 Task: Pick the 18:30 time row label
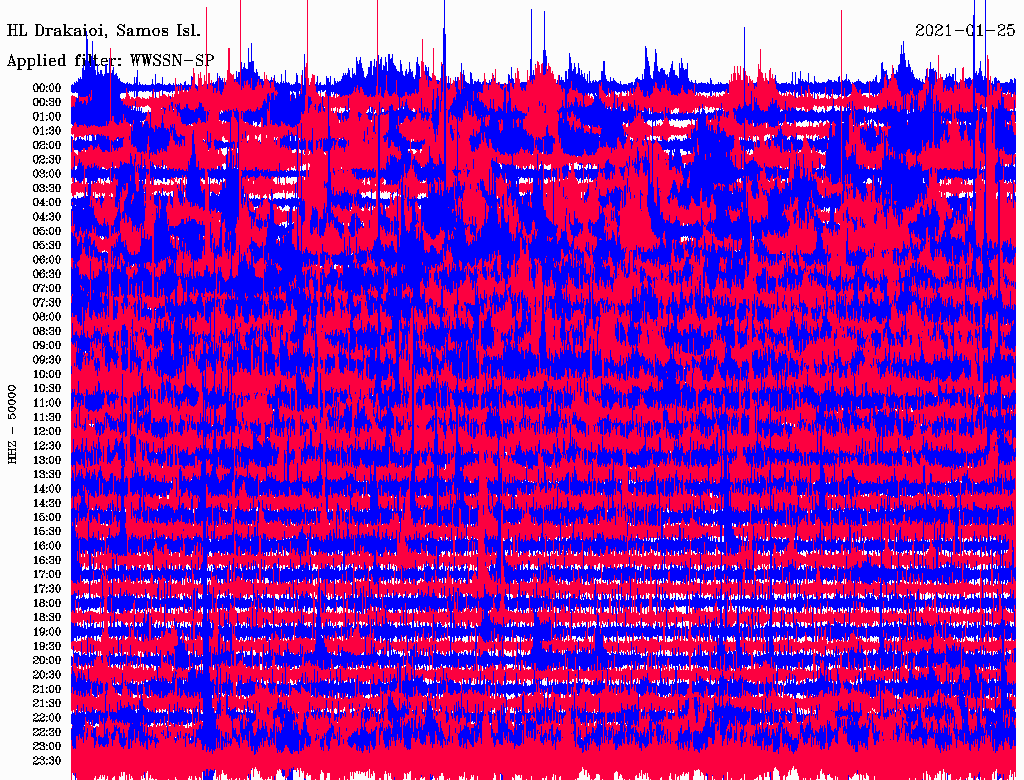coord(47,617)
